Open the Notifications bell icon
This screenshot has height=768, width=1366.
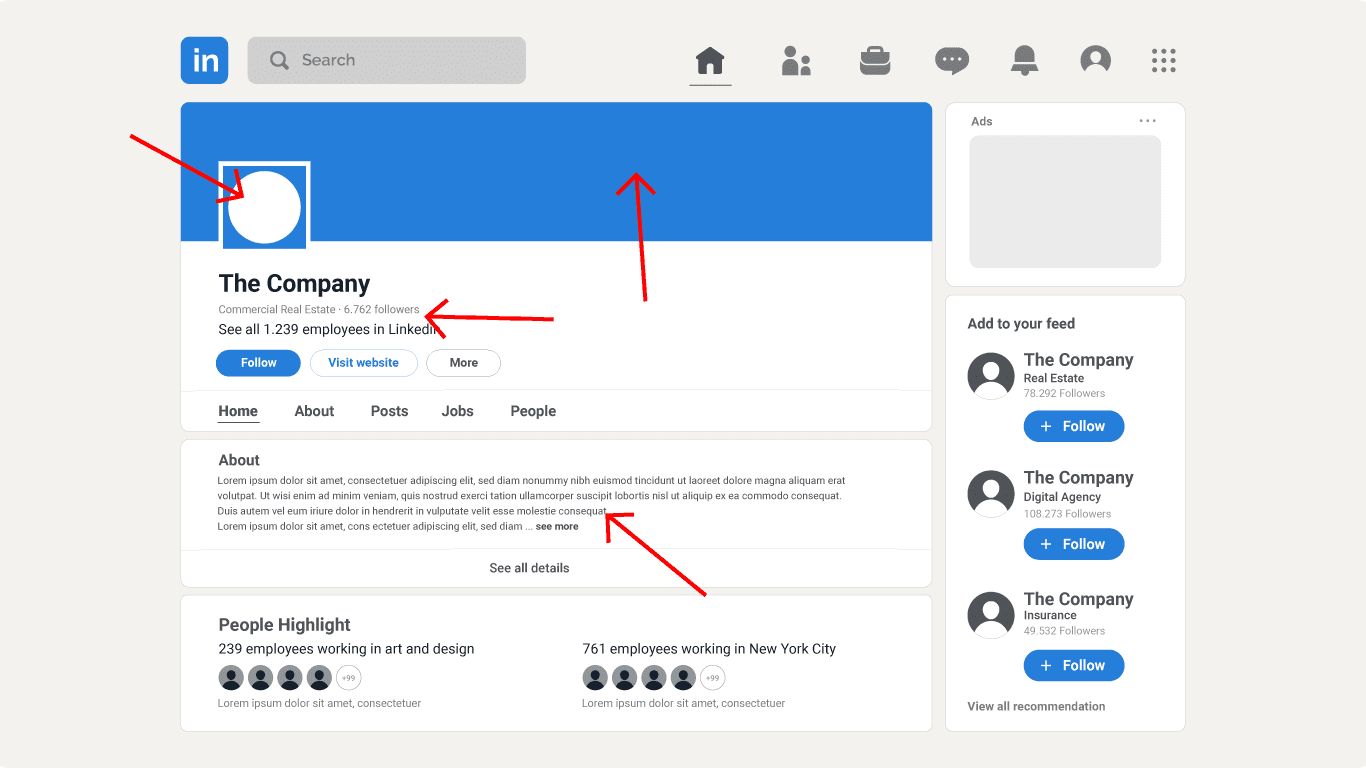pos(1024,60)
